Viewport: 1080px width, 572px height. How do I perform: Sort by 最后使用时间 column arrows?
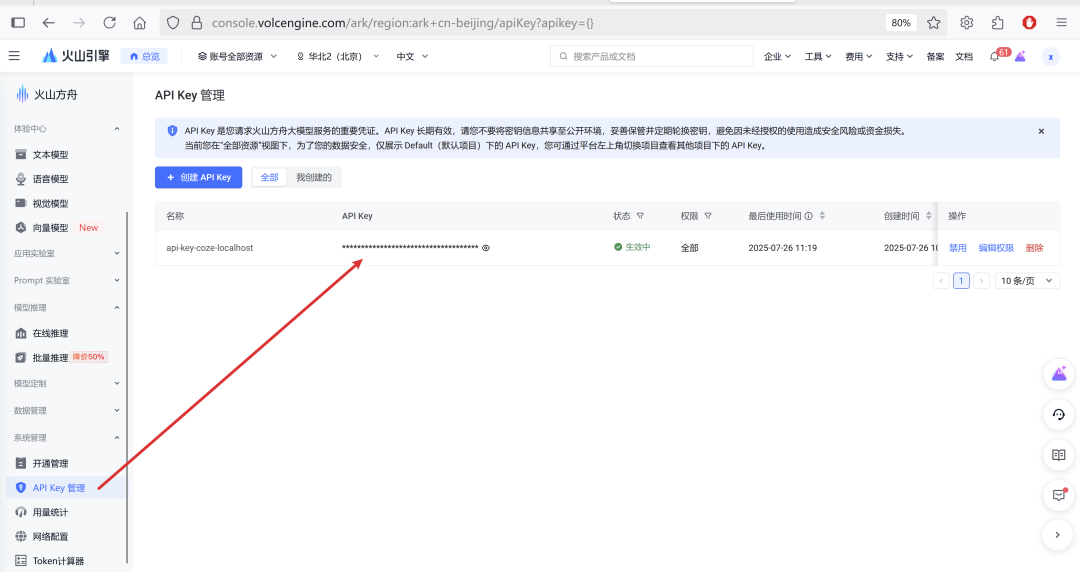[822, 216]
